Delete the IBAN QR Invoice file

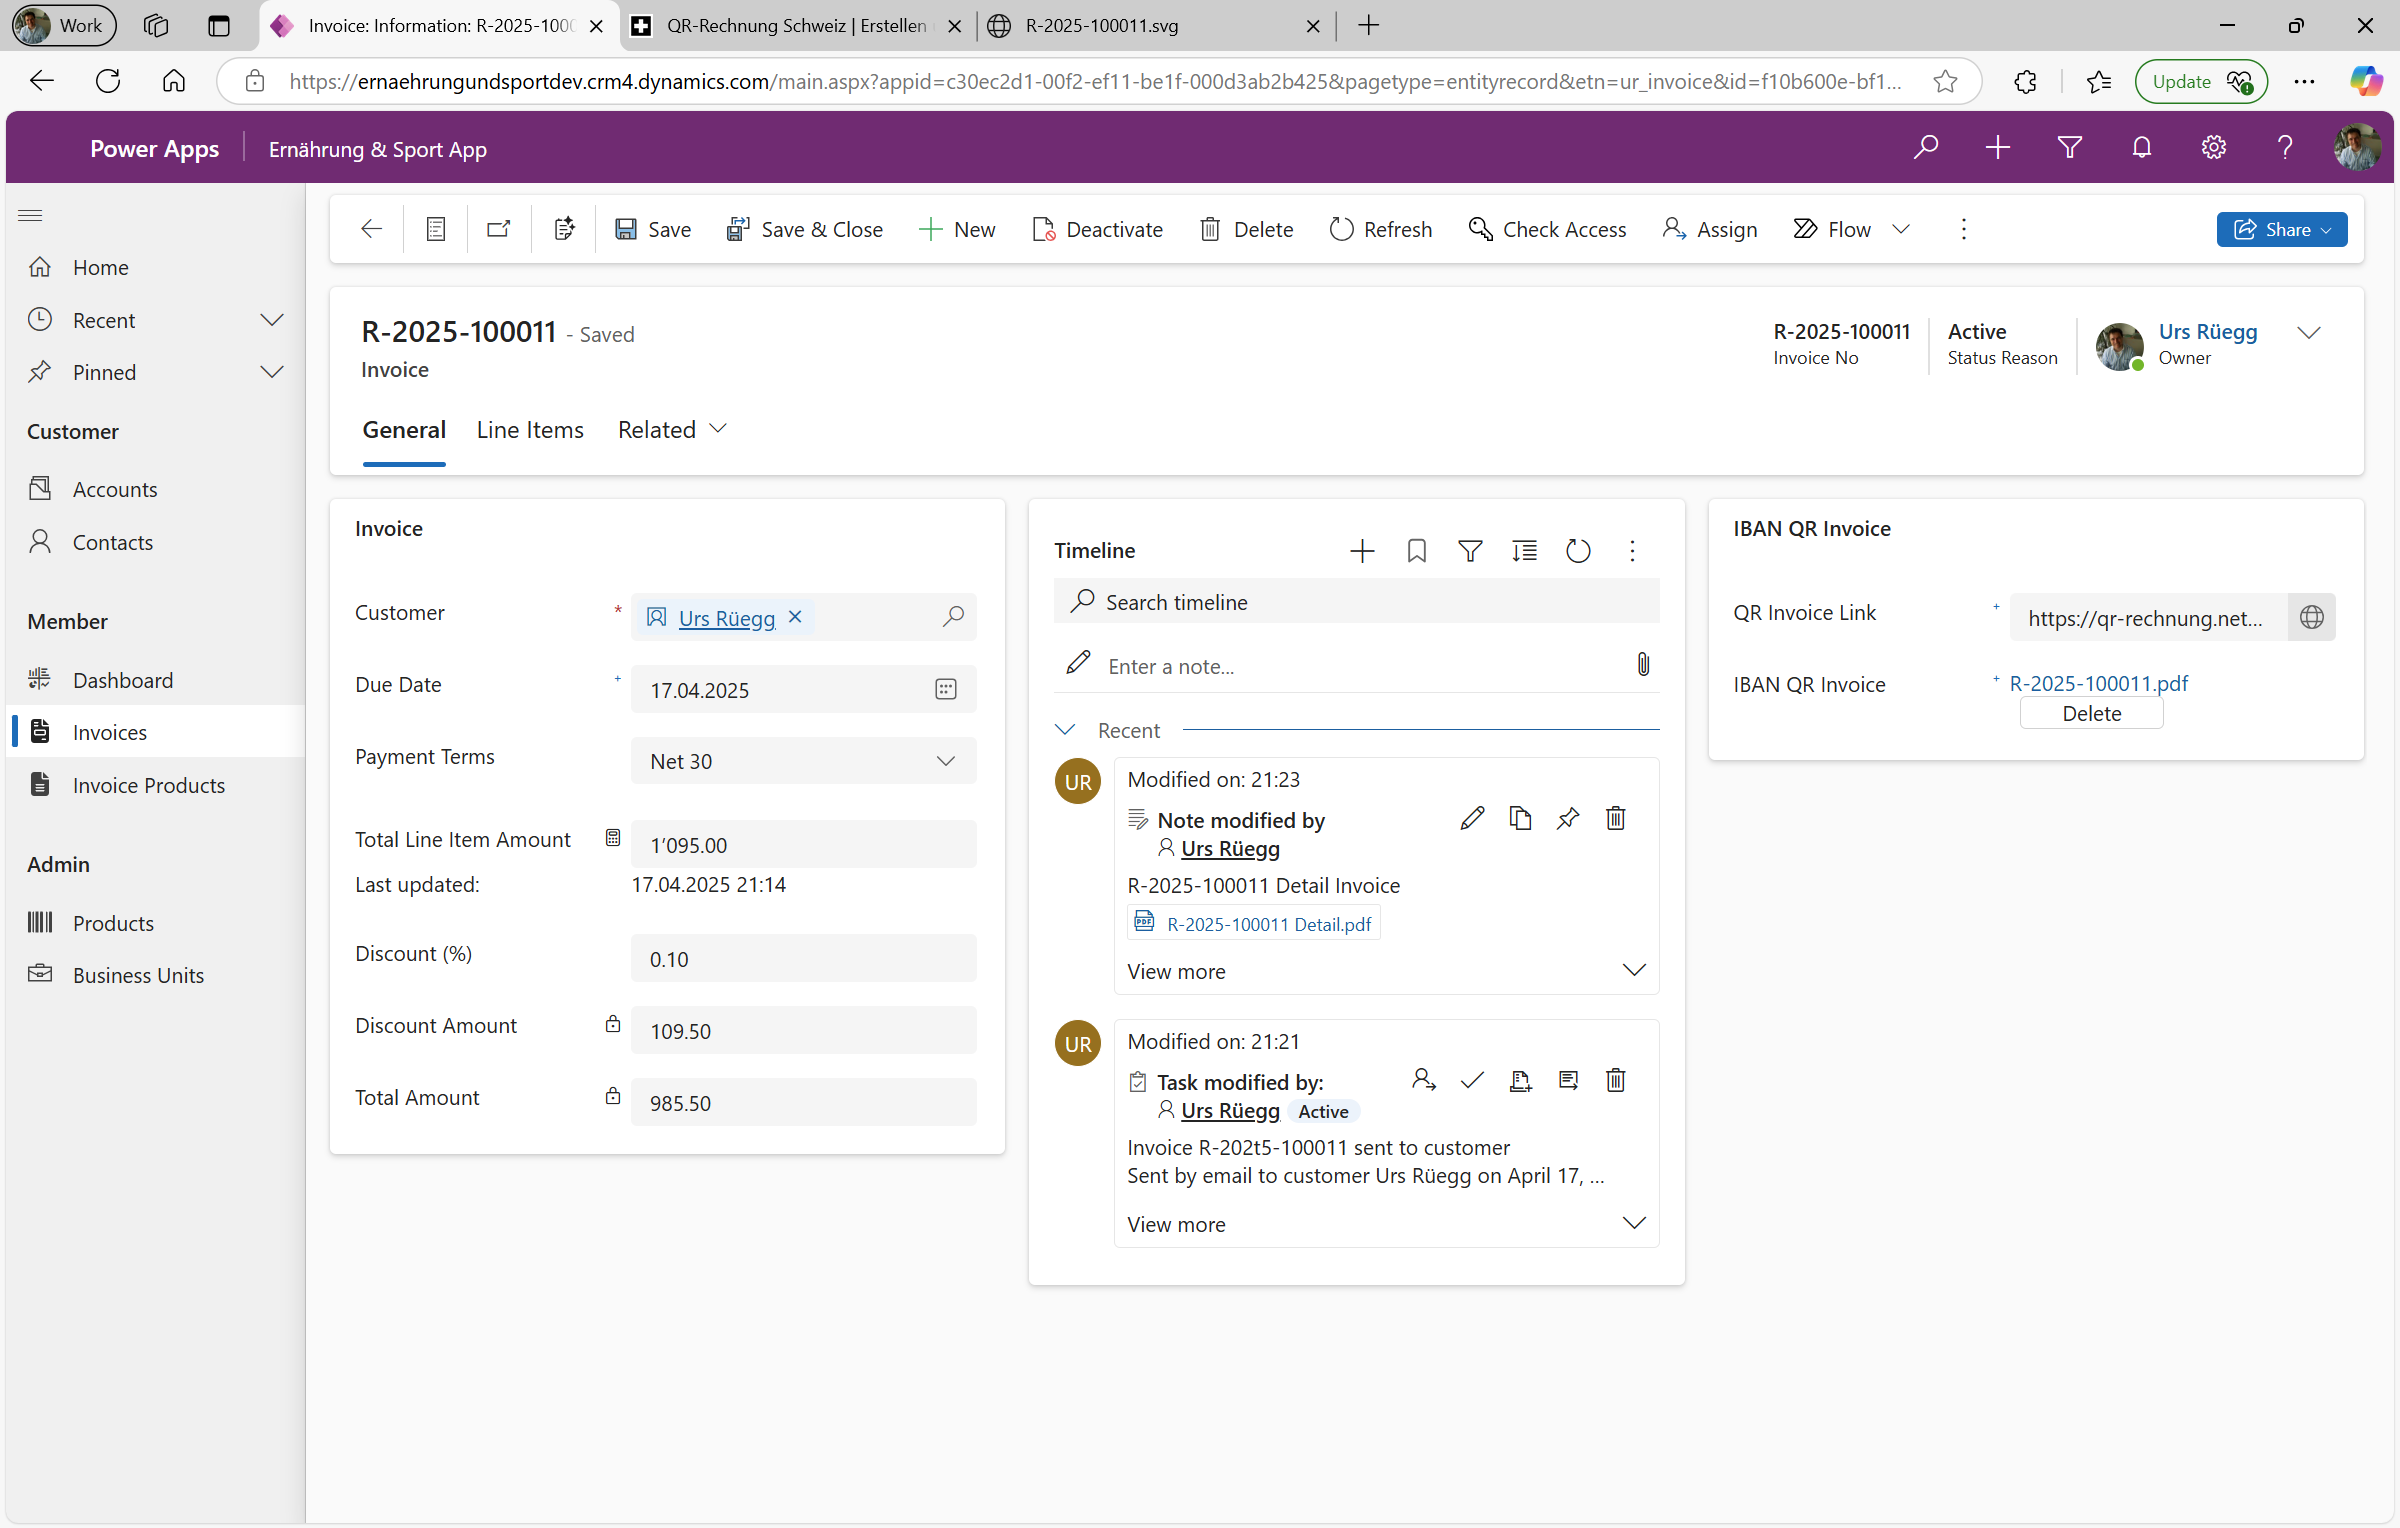pos(2091,713)
